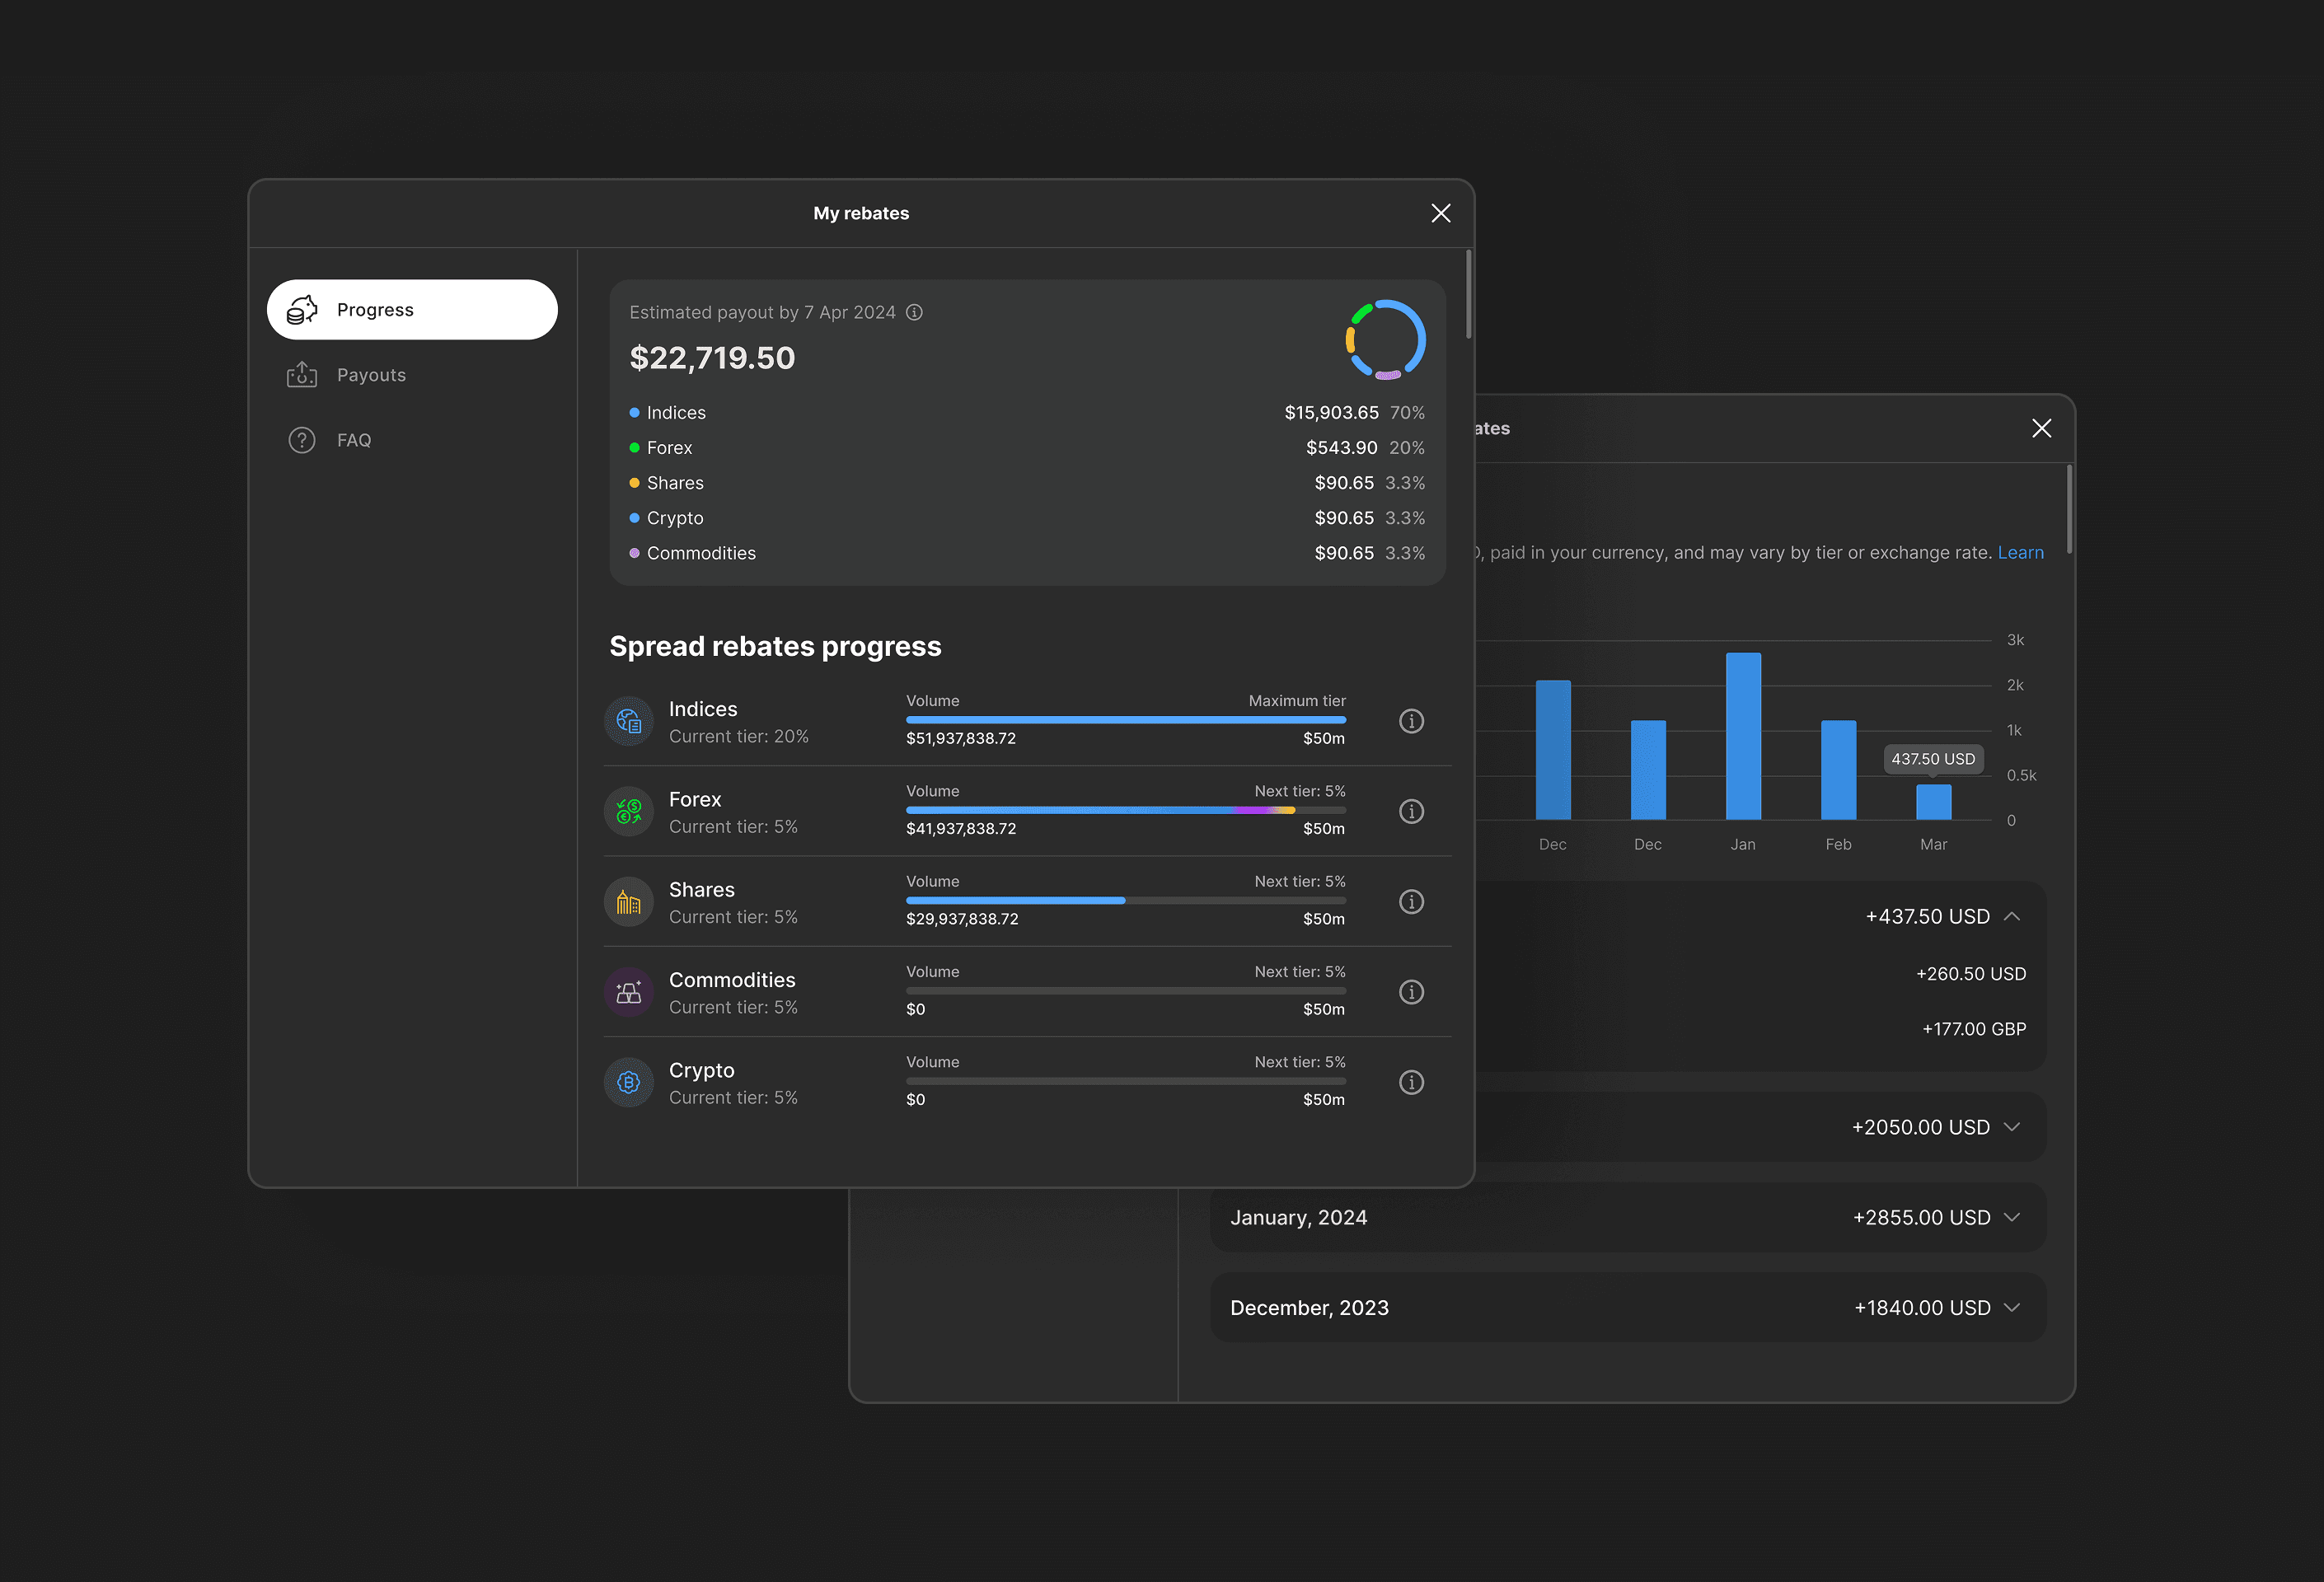Collapse the +437.50 USD payout section

point(2012,916)
